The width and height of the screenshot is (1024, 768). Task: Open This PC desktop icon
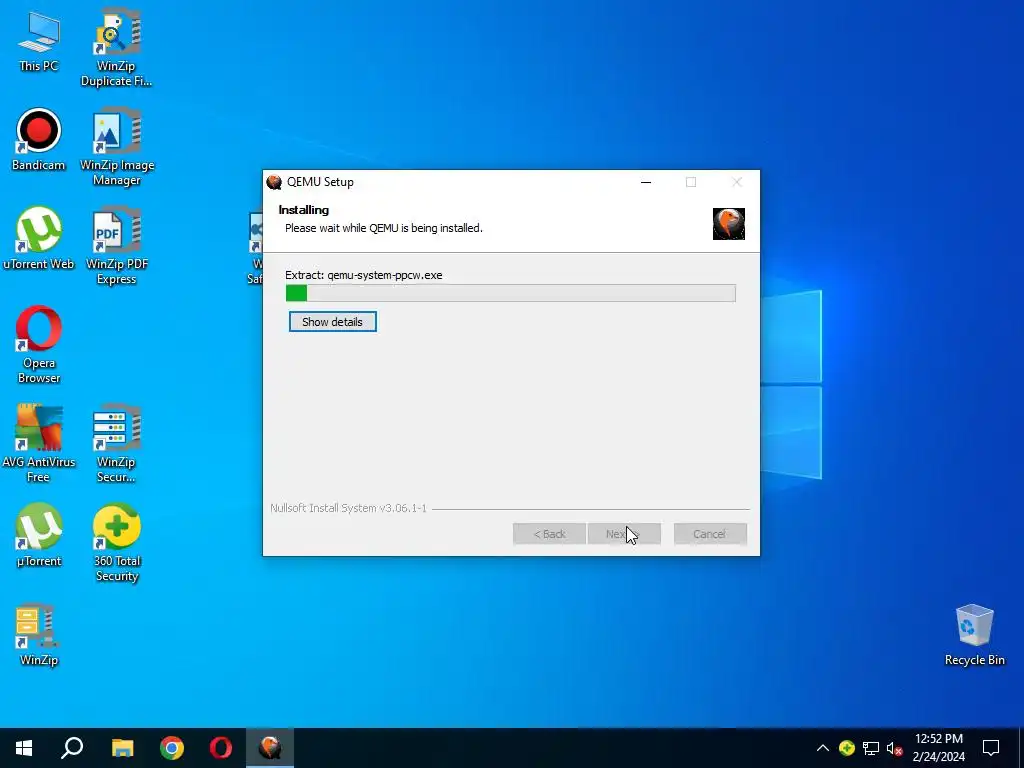(x=39, y=40)
